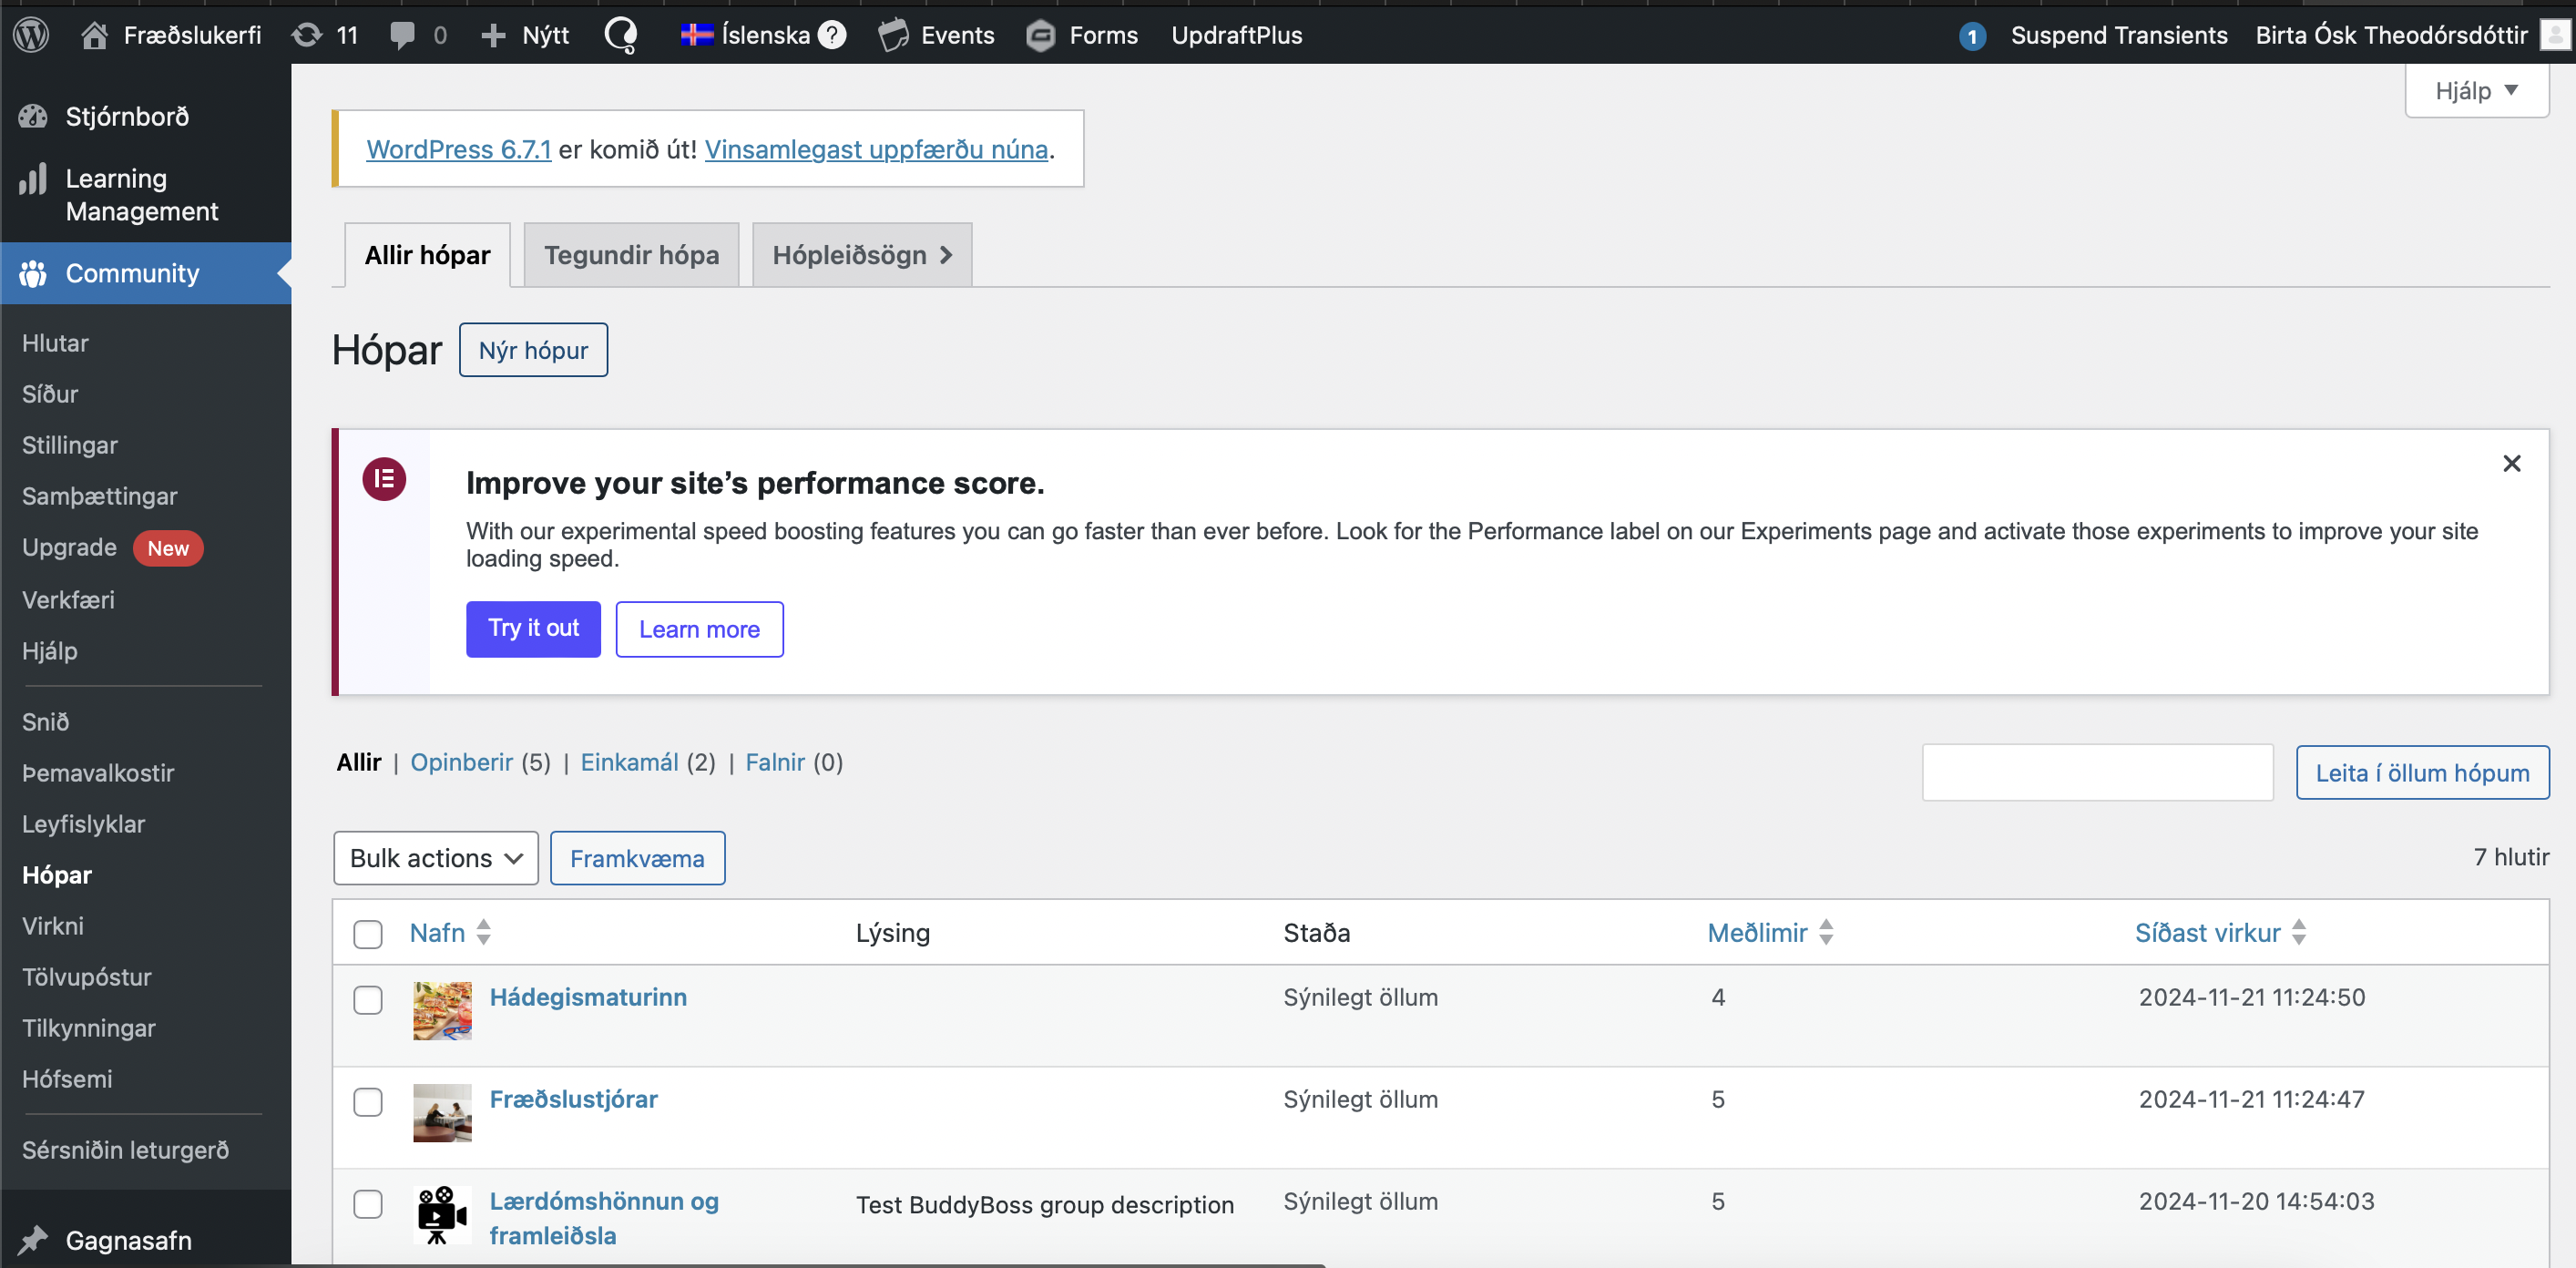
Task: Click the comments bubble icon
Action: 402,35
